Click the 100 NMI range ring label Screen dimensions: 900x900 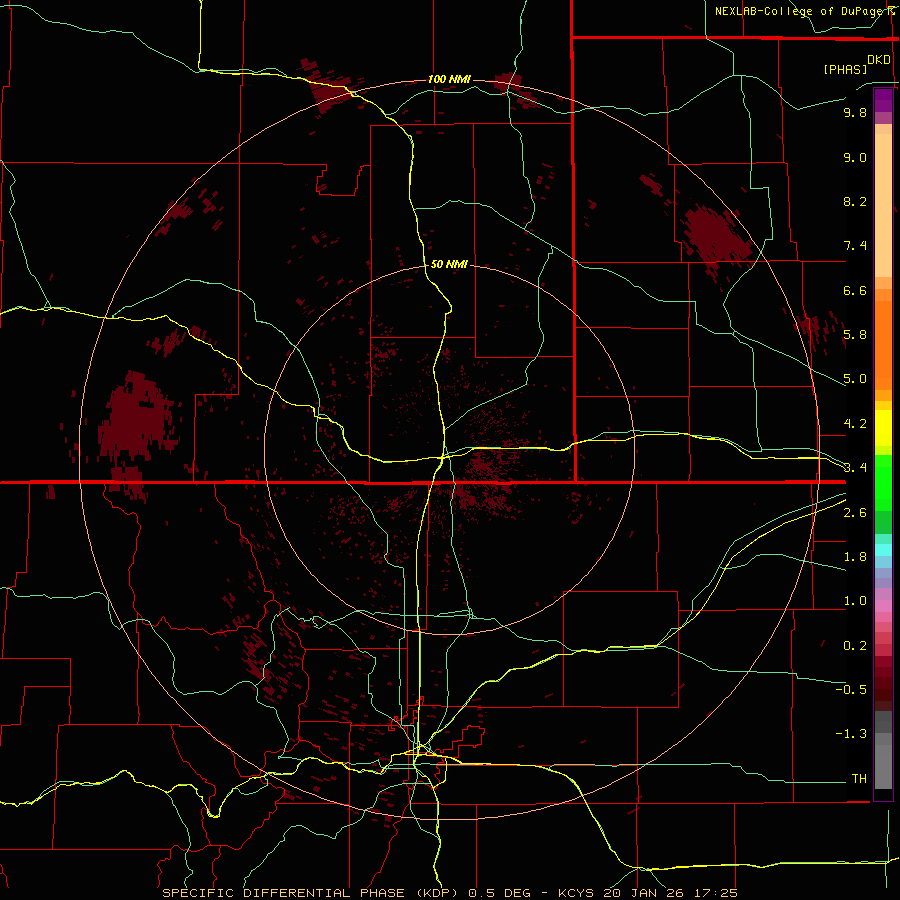click(x=449, y=79)
